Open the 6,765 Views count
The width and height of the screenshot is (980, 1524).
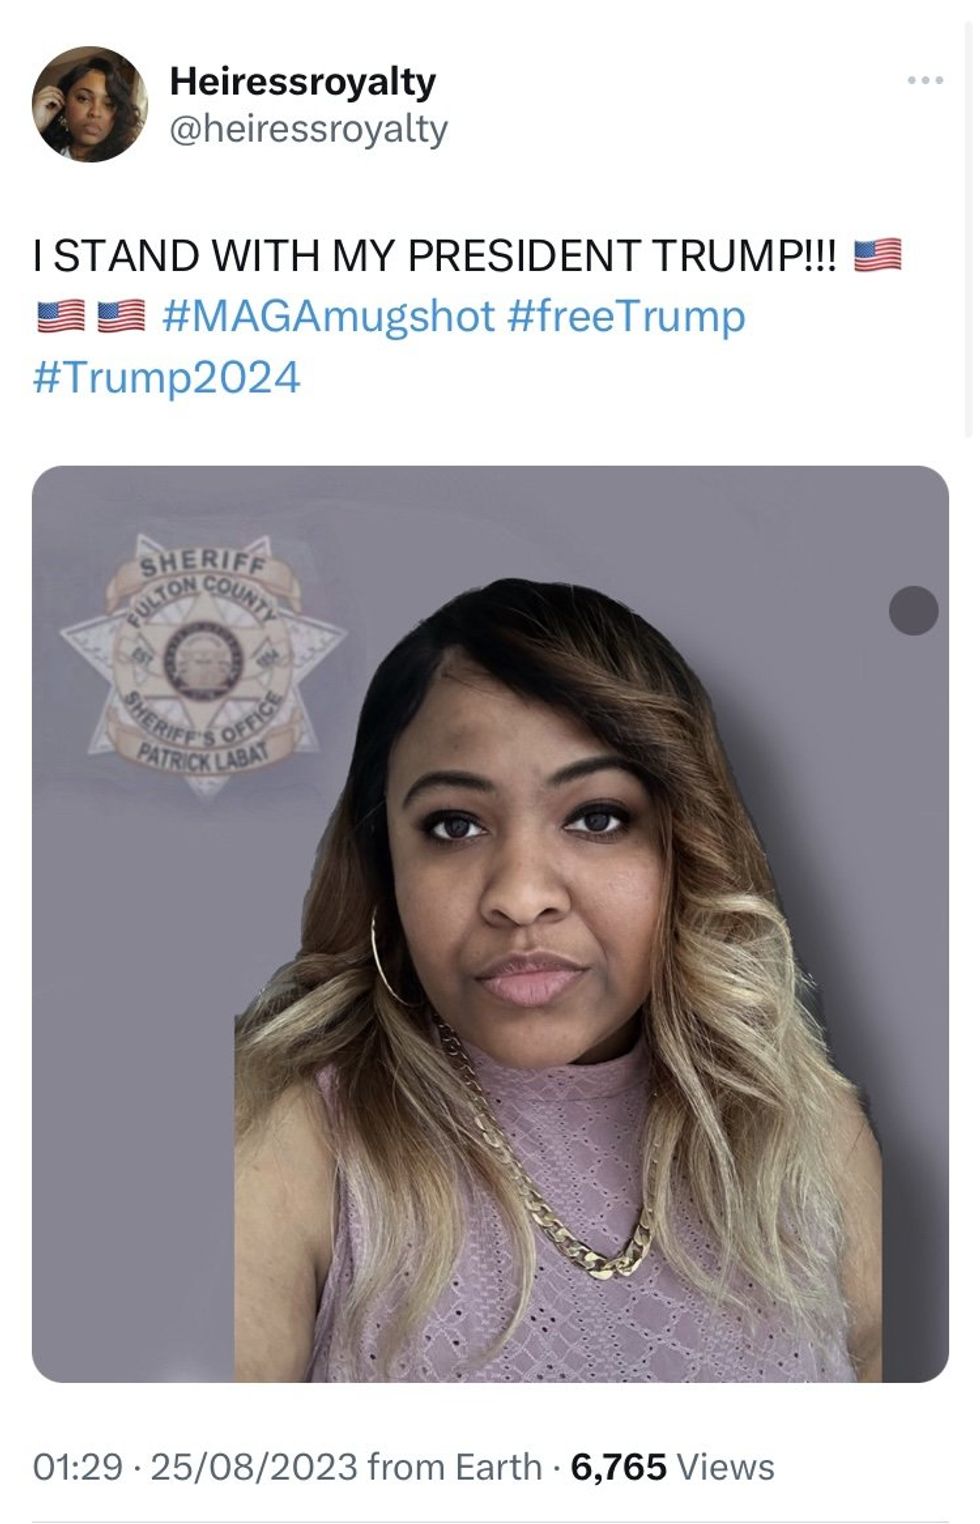click(x=672, y=1467)
